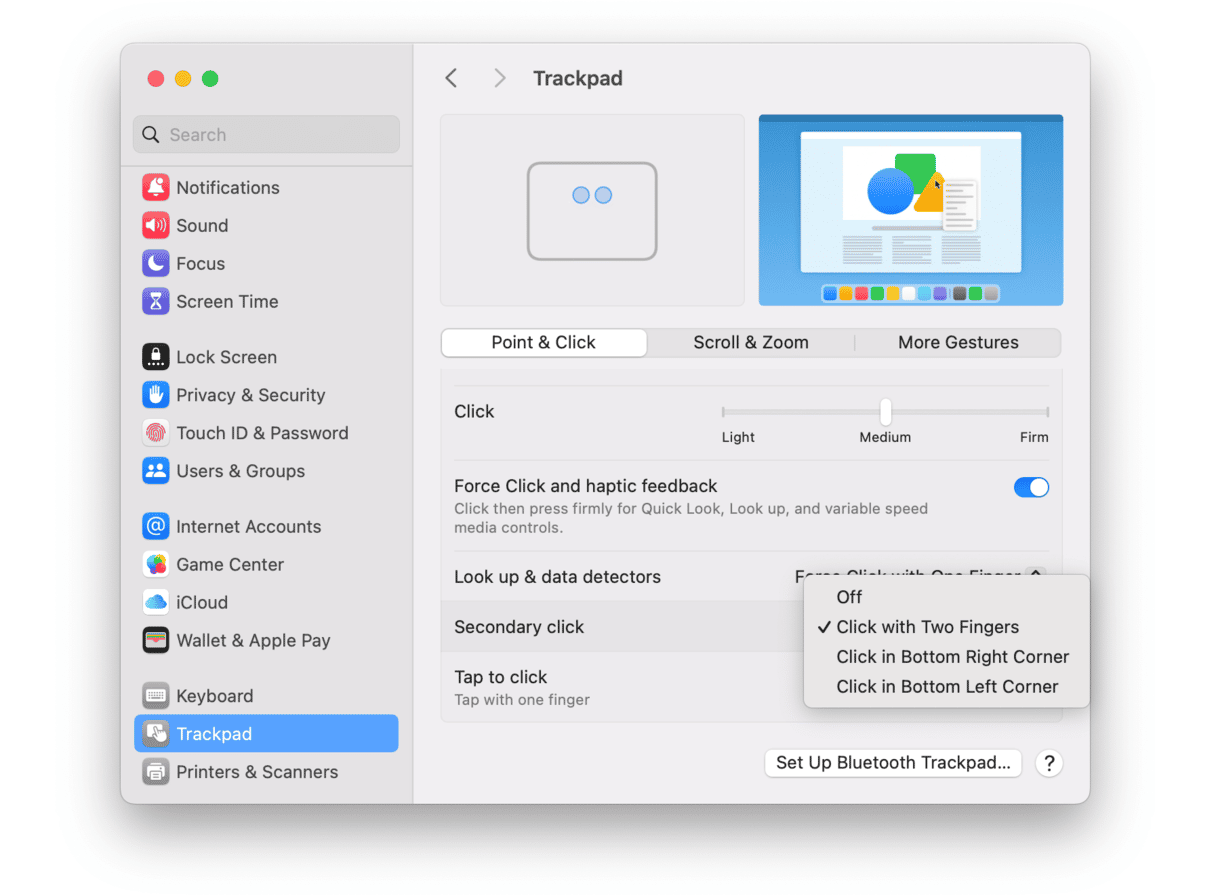The height and width of the screenshot is (896, 1216).
Task: Pick Click in Bottom Left Corner
Action: coord(947,687)
